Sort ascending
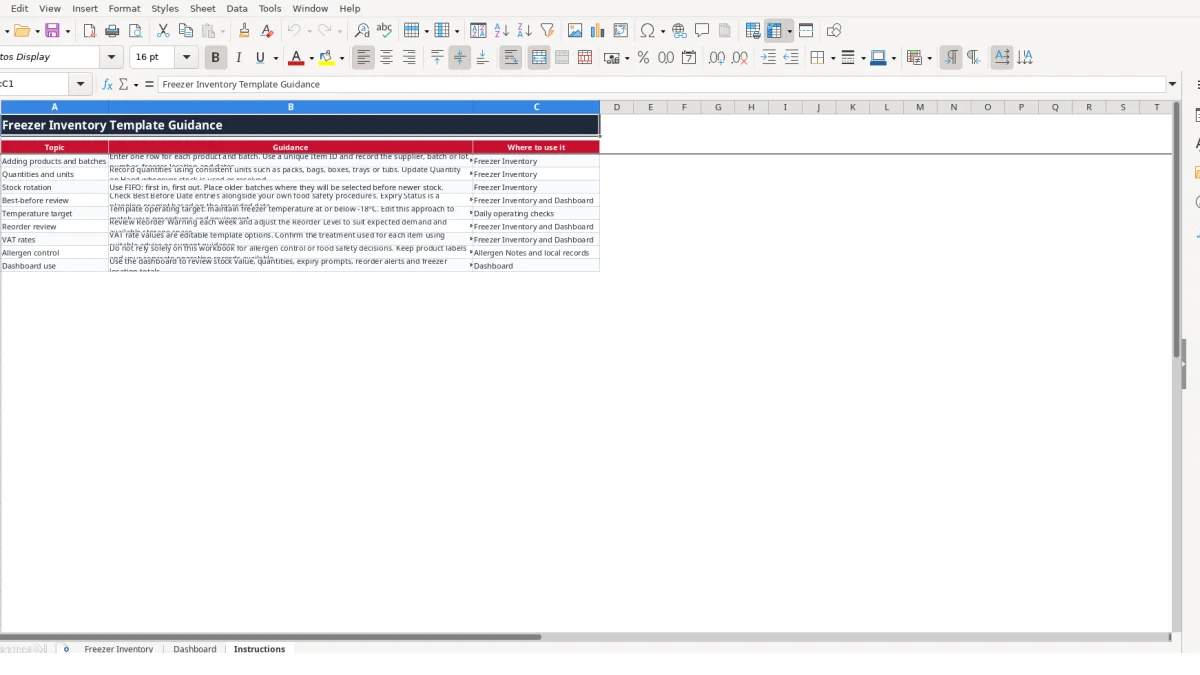Viewport: 1200px width, 675px height. (502, 31)
